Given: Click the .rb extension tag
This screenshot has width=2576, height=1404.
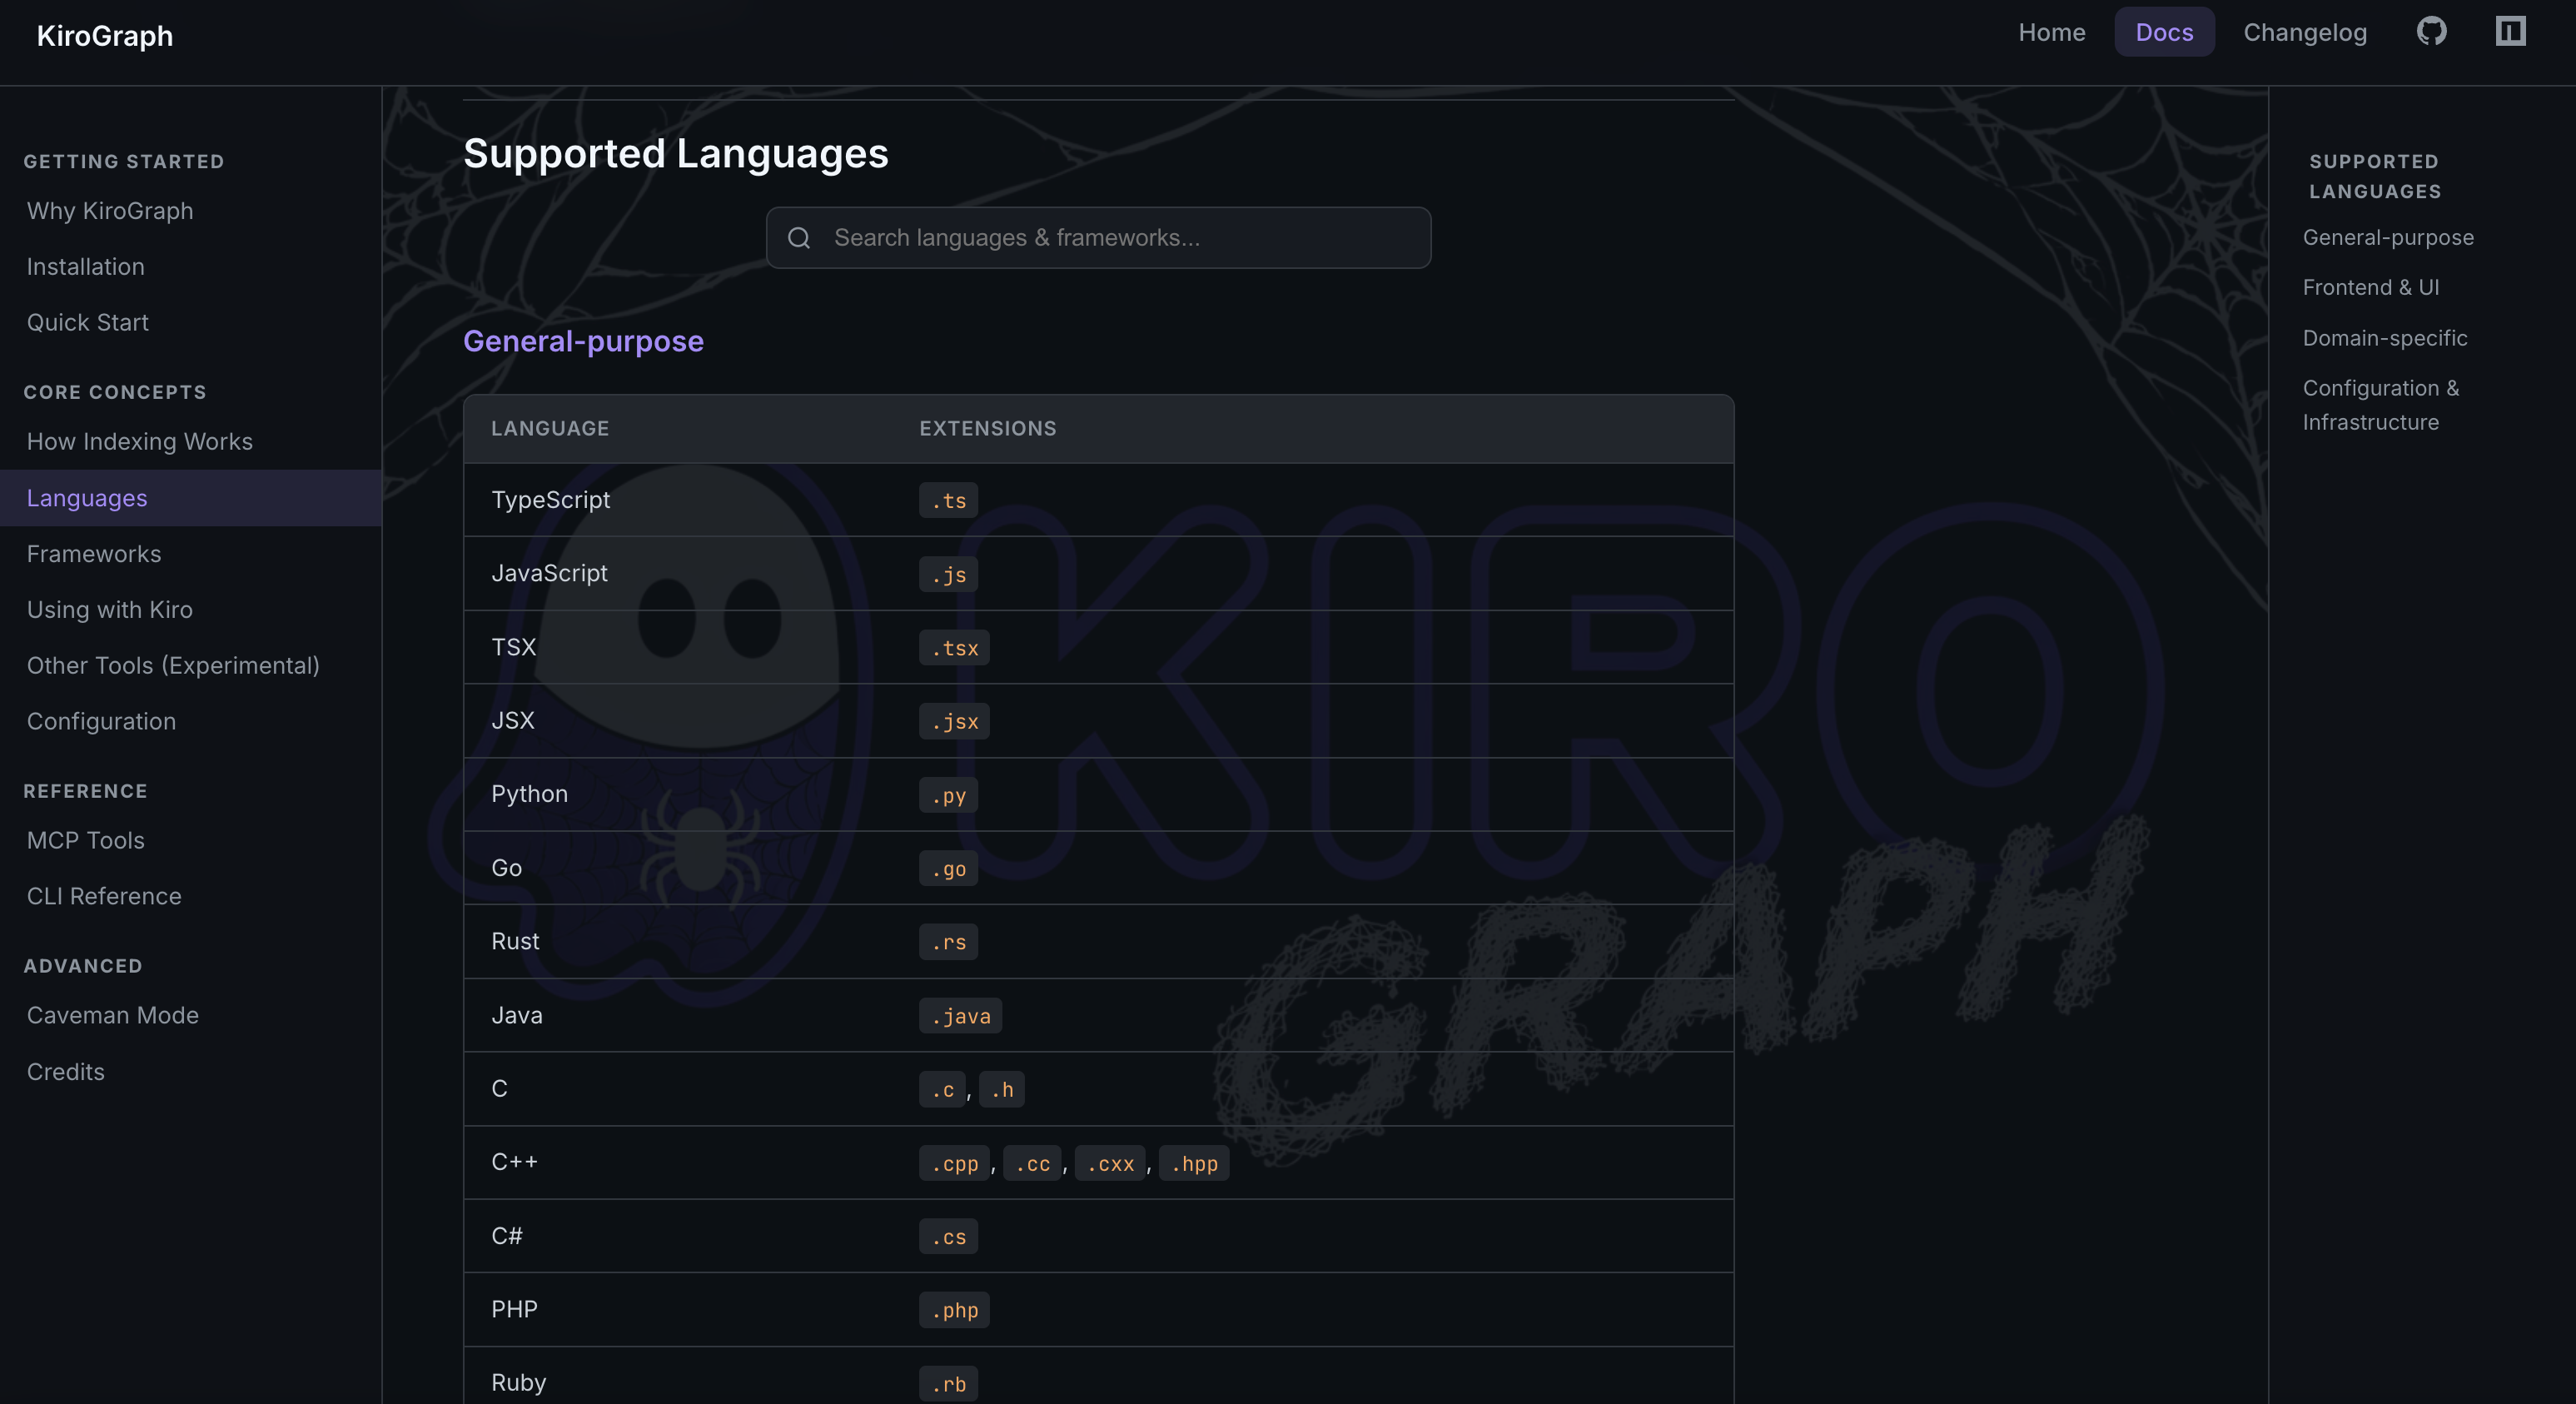Looking at the screenshot, I should 948,1385.
